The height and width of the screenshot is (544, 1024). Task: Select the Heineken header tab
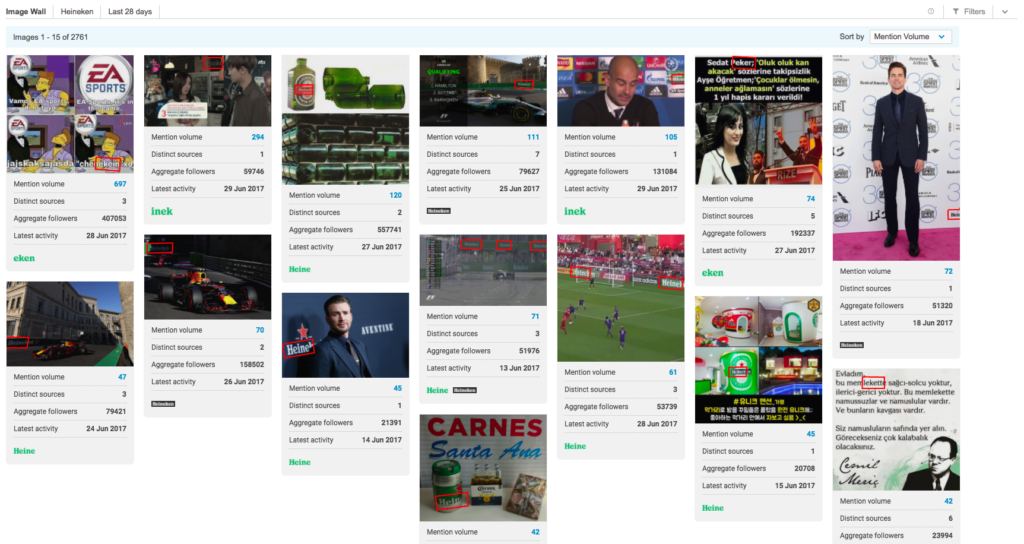point(77,11)
